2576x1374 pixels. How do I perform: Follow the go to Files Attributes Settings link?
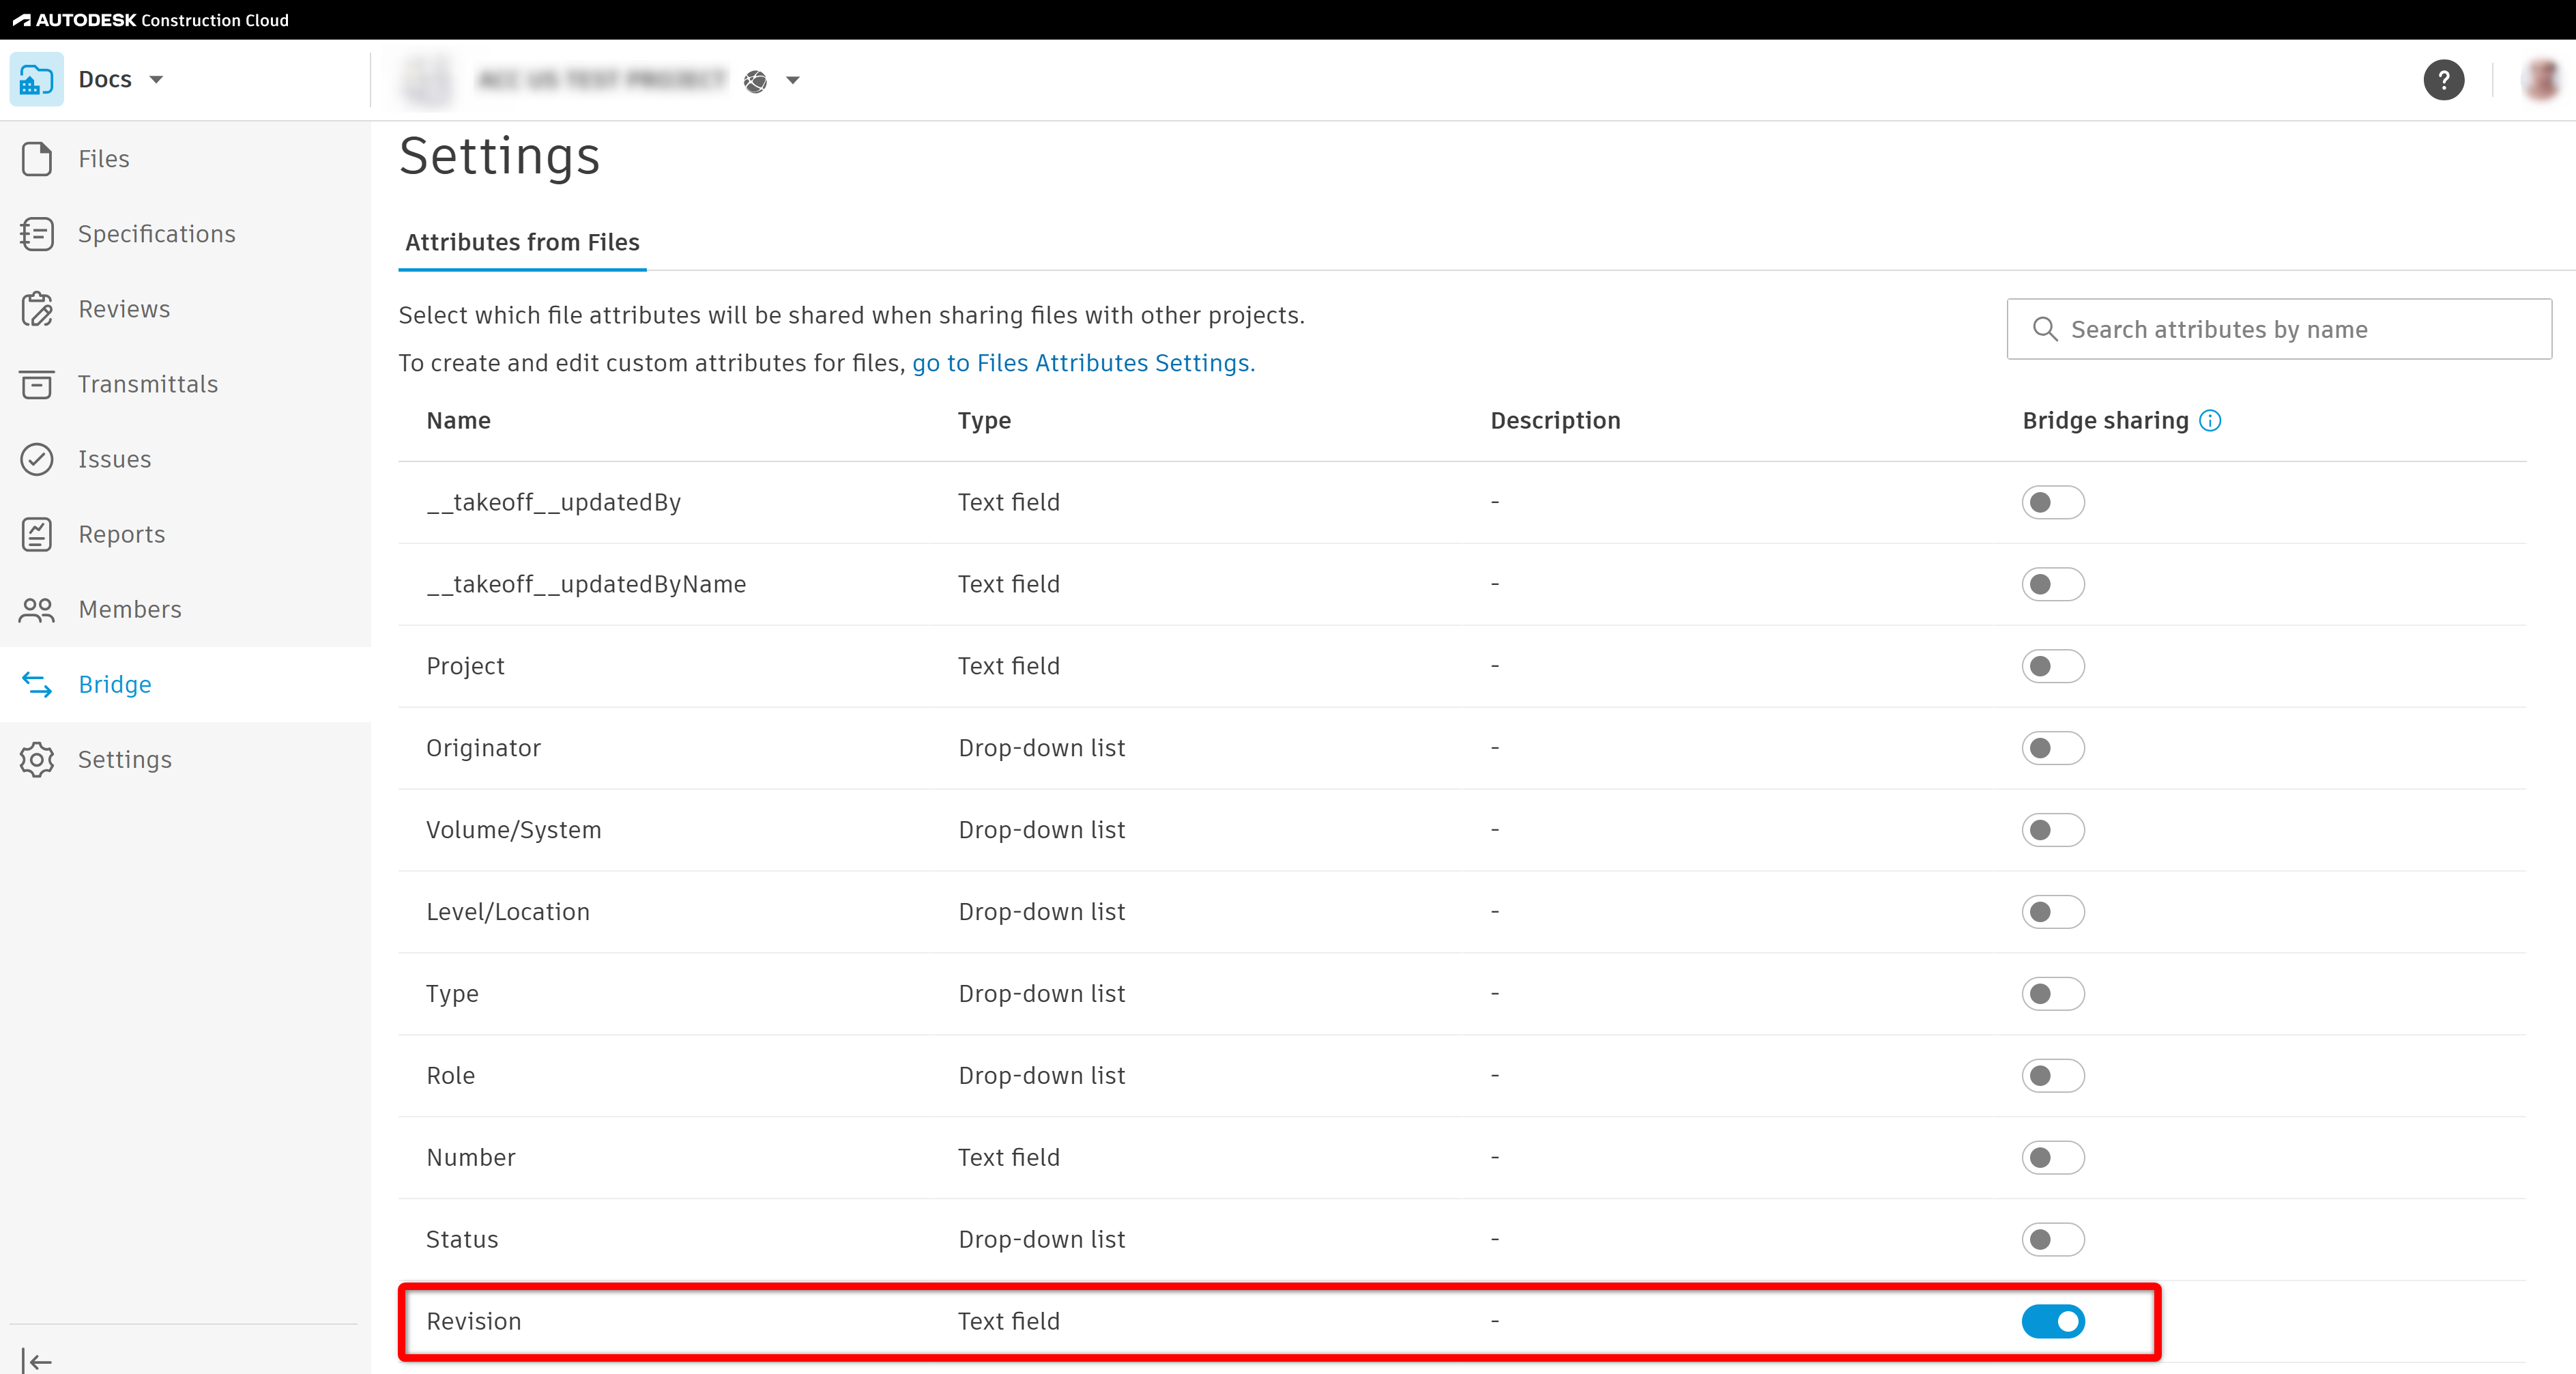pos(1083,363)
